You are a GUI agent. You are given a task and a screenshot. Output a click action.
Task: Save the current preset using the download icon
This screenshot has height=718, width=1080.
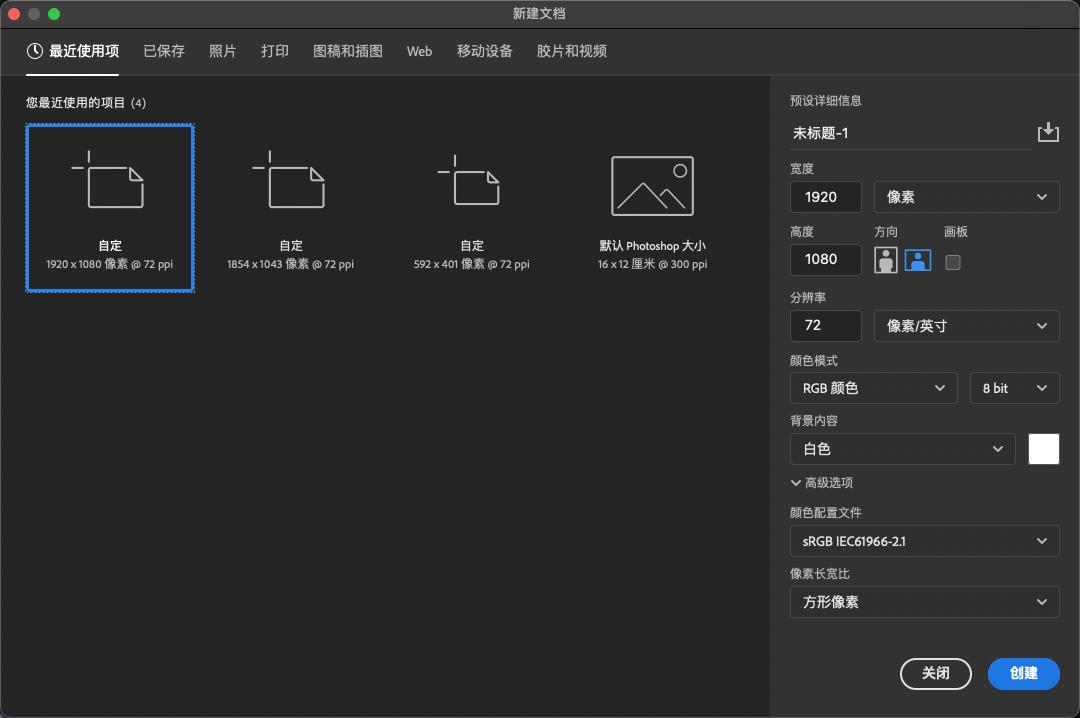click(x=1049, y=131)
